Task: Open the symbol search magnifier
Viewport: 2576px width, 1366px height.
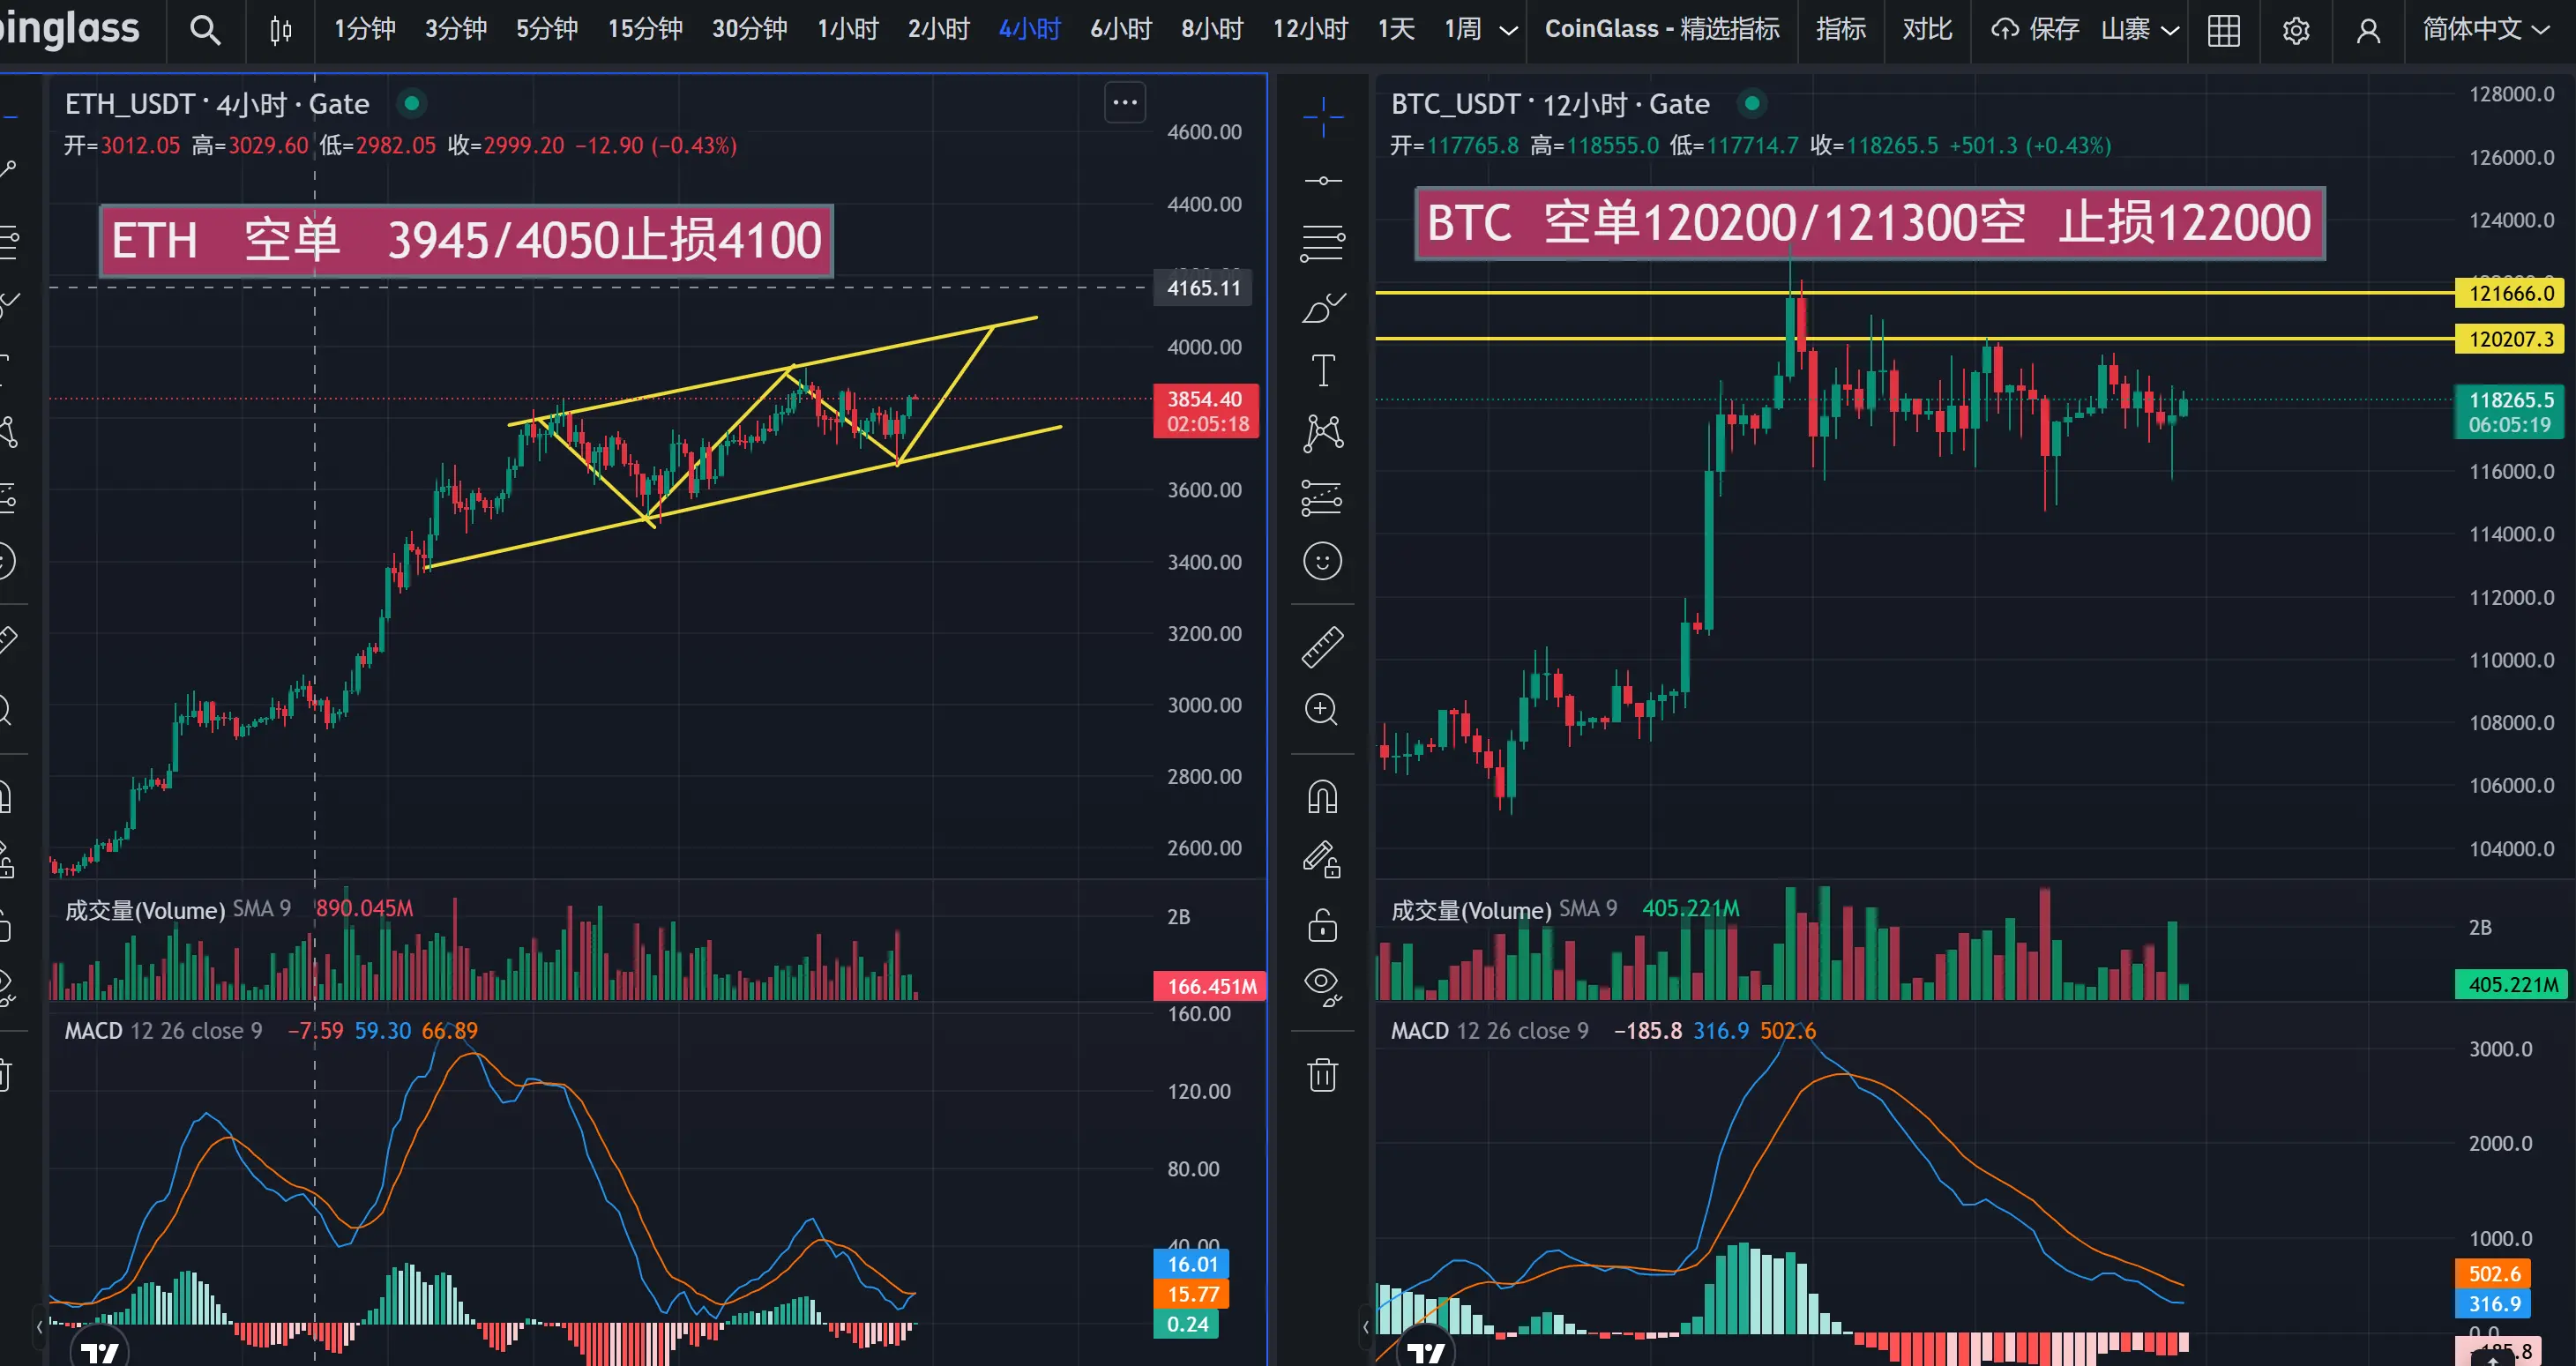Action: point(205,30)
